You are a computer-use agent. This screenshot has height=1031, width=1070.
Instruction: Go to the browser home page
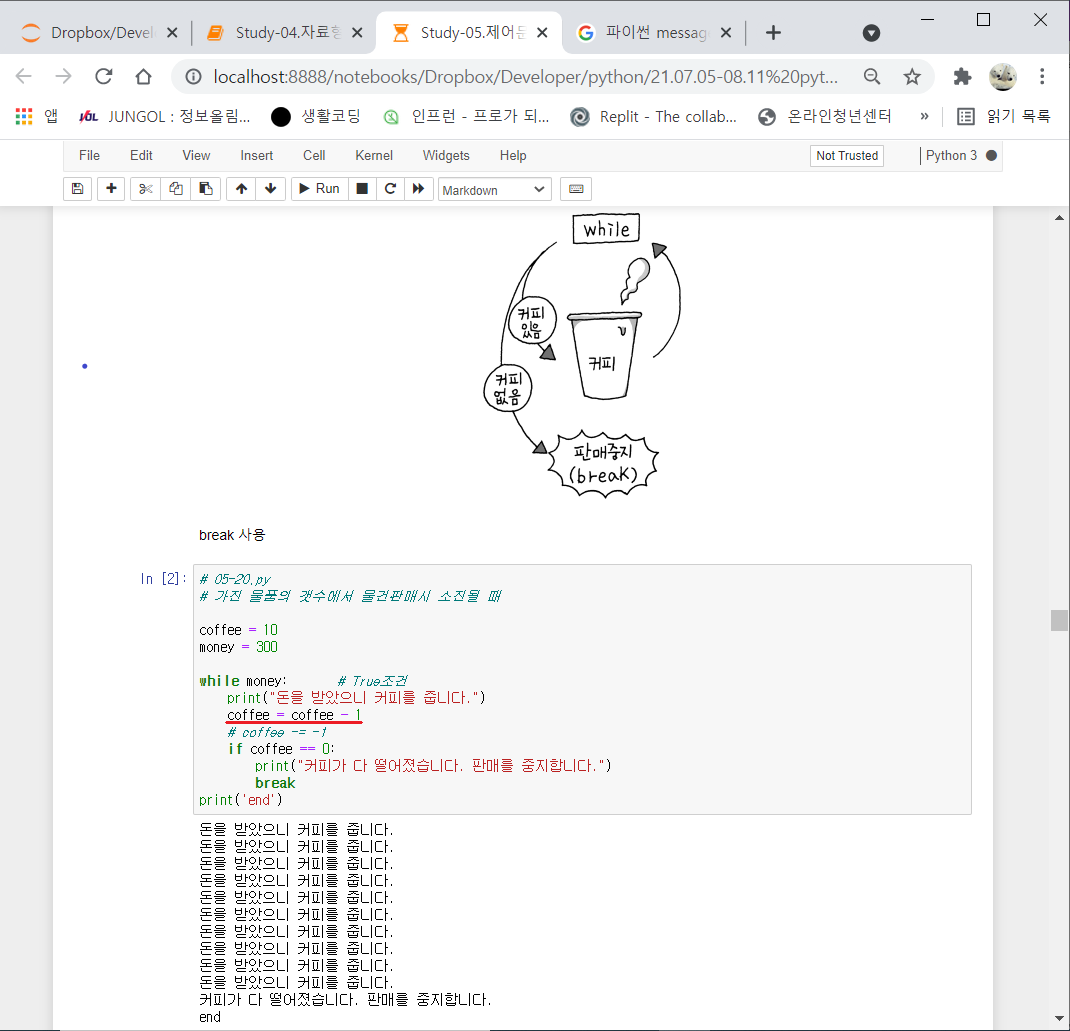[x=143, y=76]
